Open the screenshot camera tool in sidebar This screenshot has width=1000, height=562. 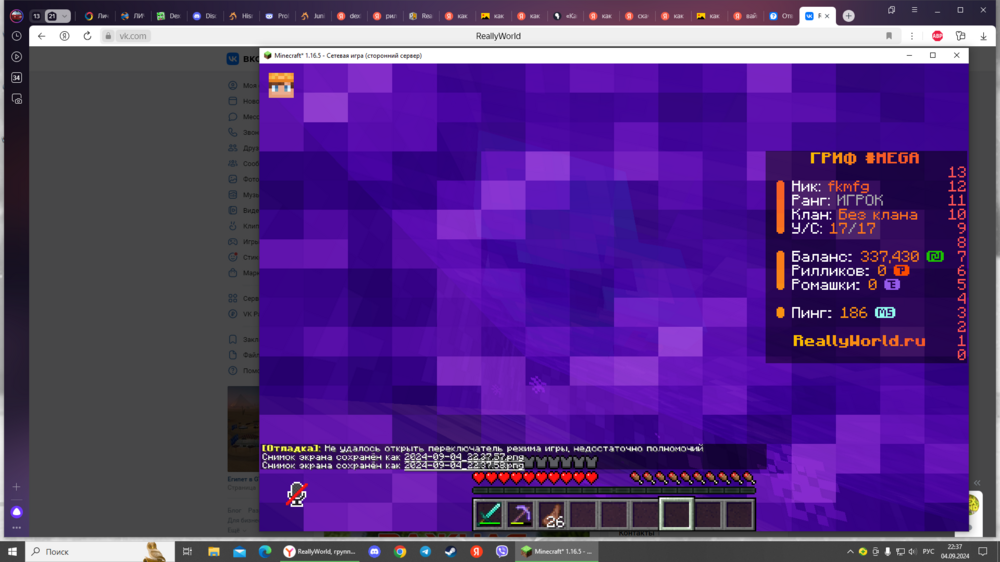click(x=17, y=99)
